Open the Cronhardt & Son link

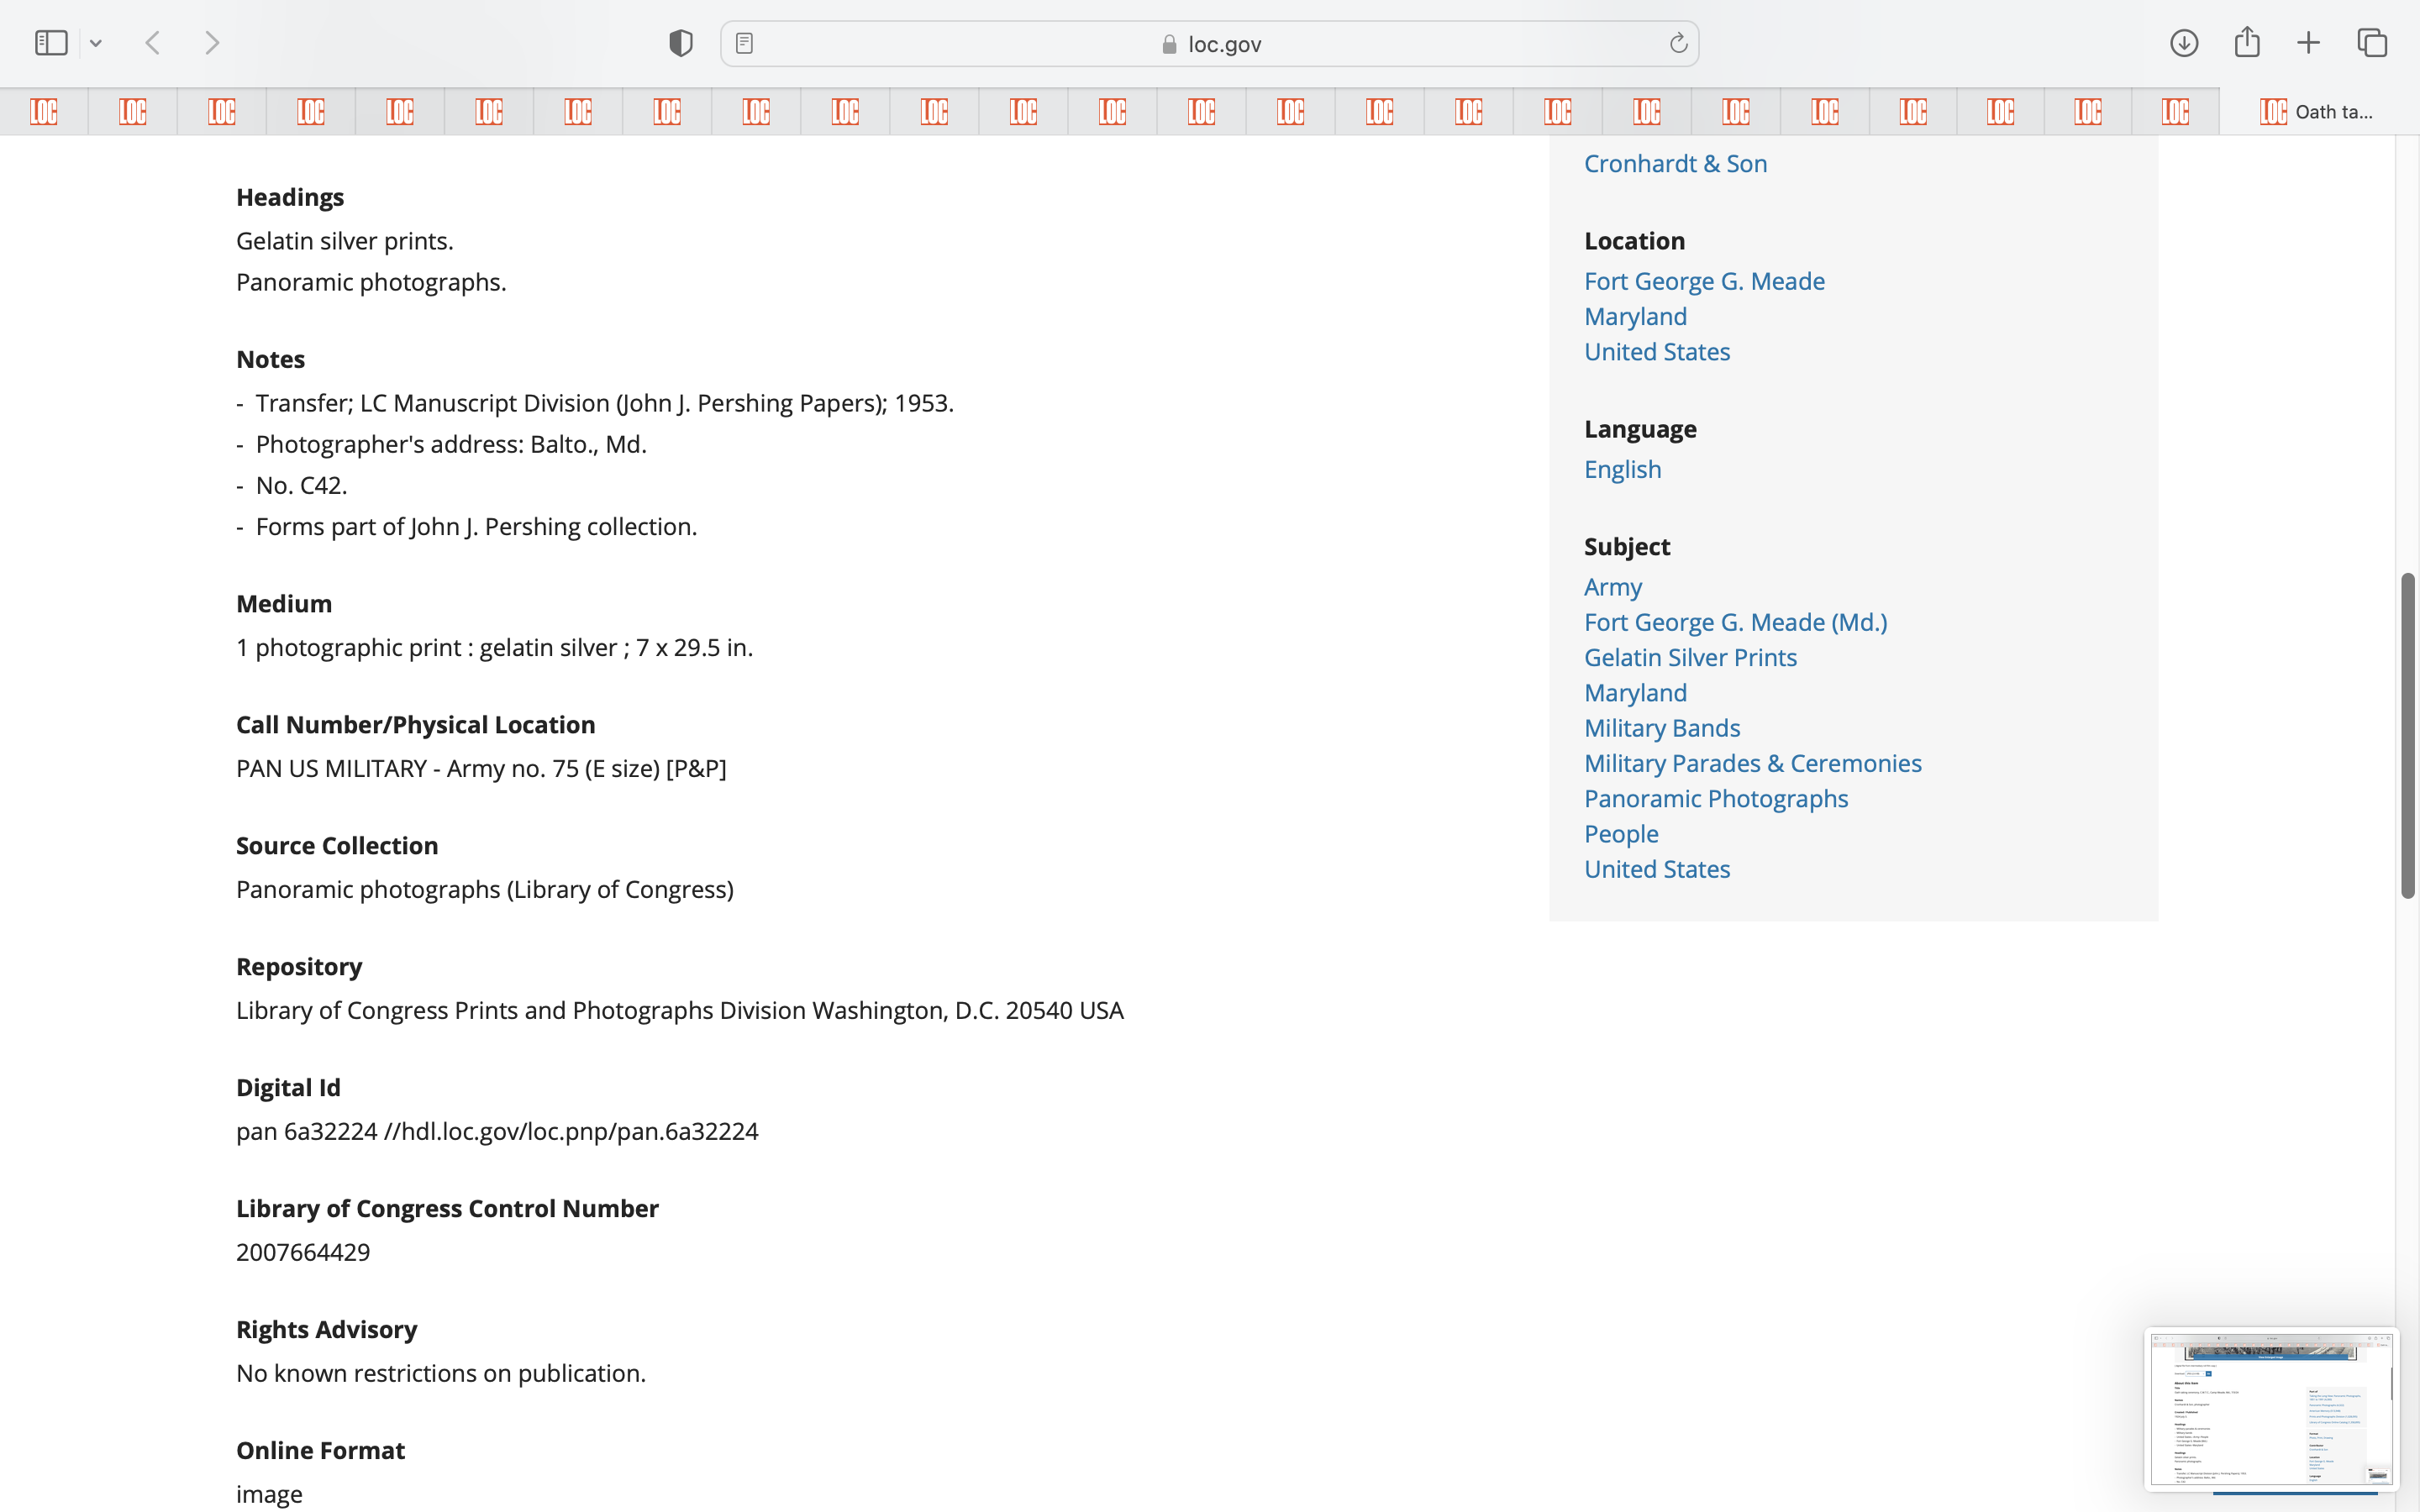point(1675,164)
